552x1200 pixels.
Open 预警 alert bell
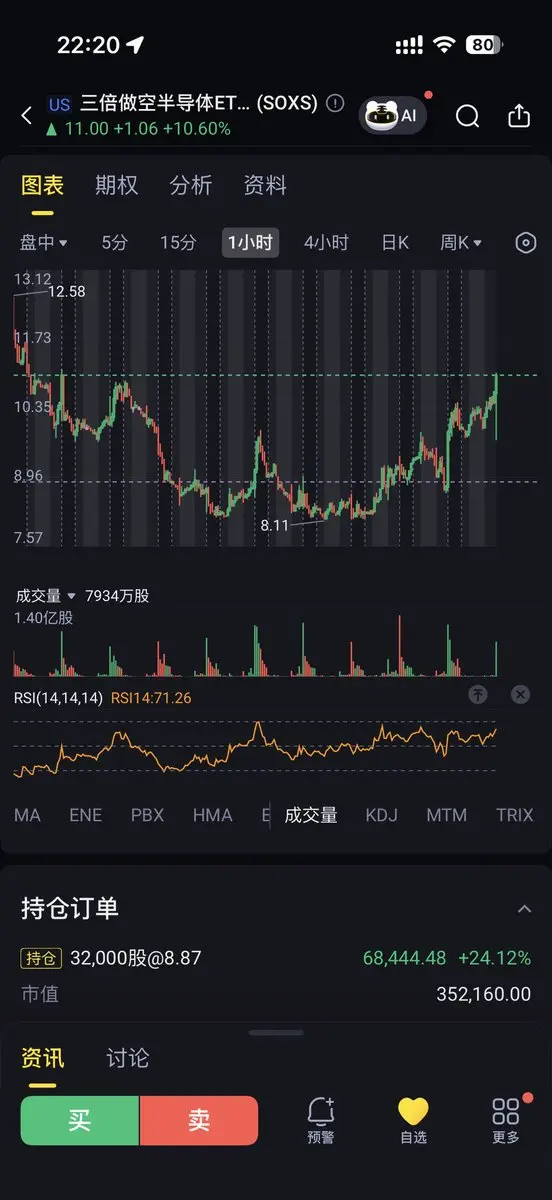click(x=321, y=1120)
